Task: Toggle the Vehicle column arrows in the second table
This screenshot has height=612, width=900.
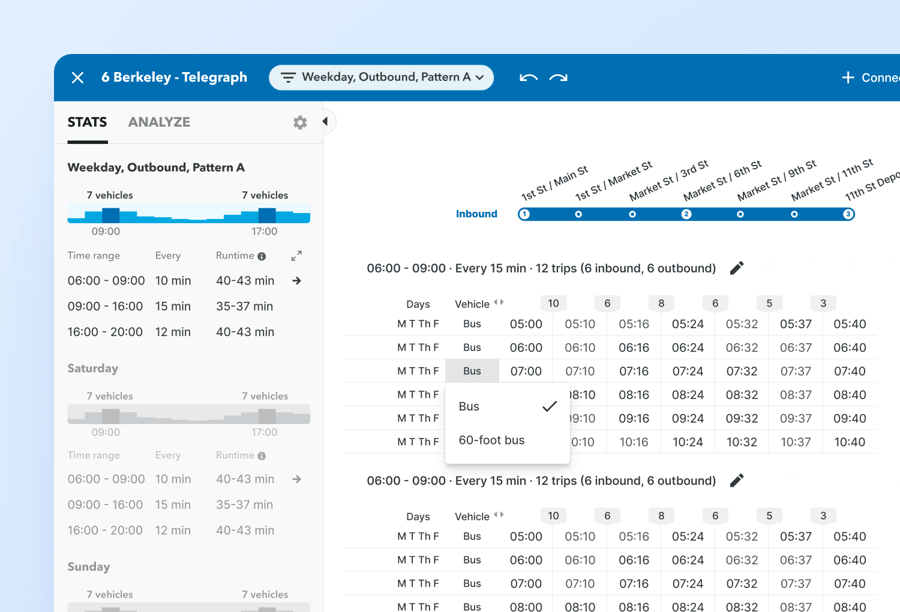Action: tap(499, 515)
